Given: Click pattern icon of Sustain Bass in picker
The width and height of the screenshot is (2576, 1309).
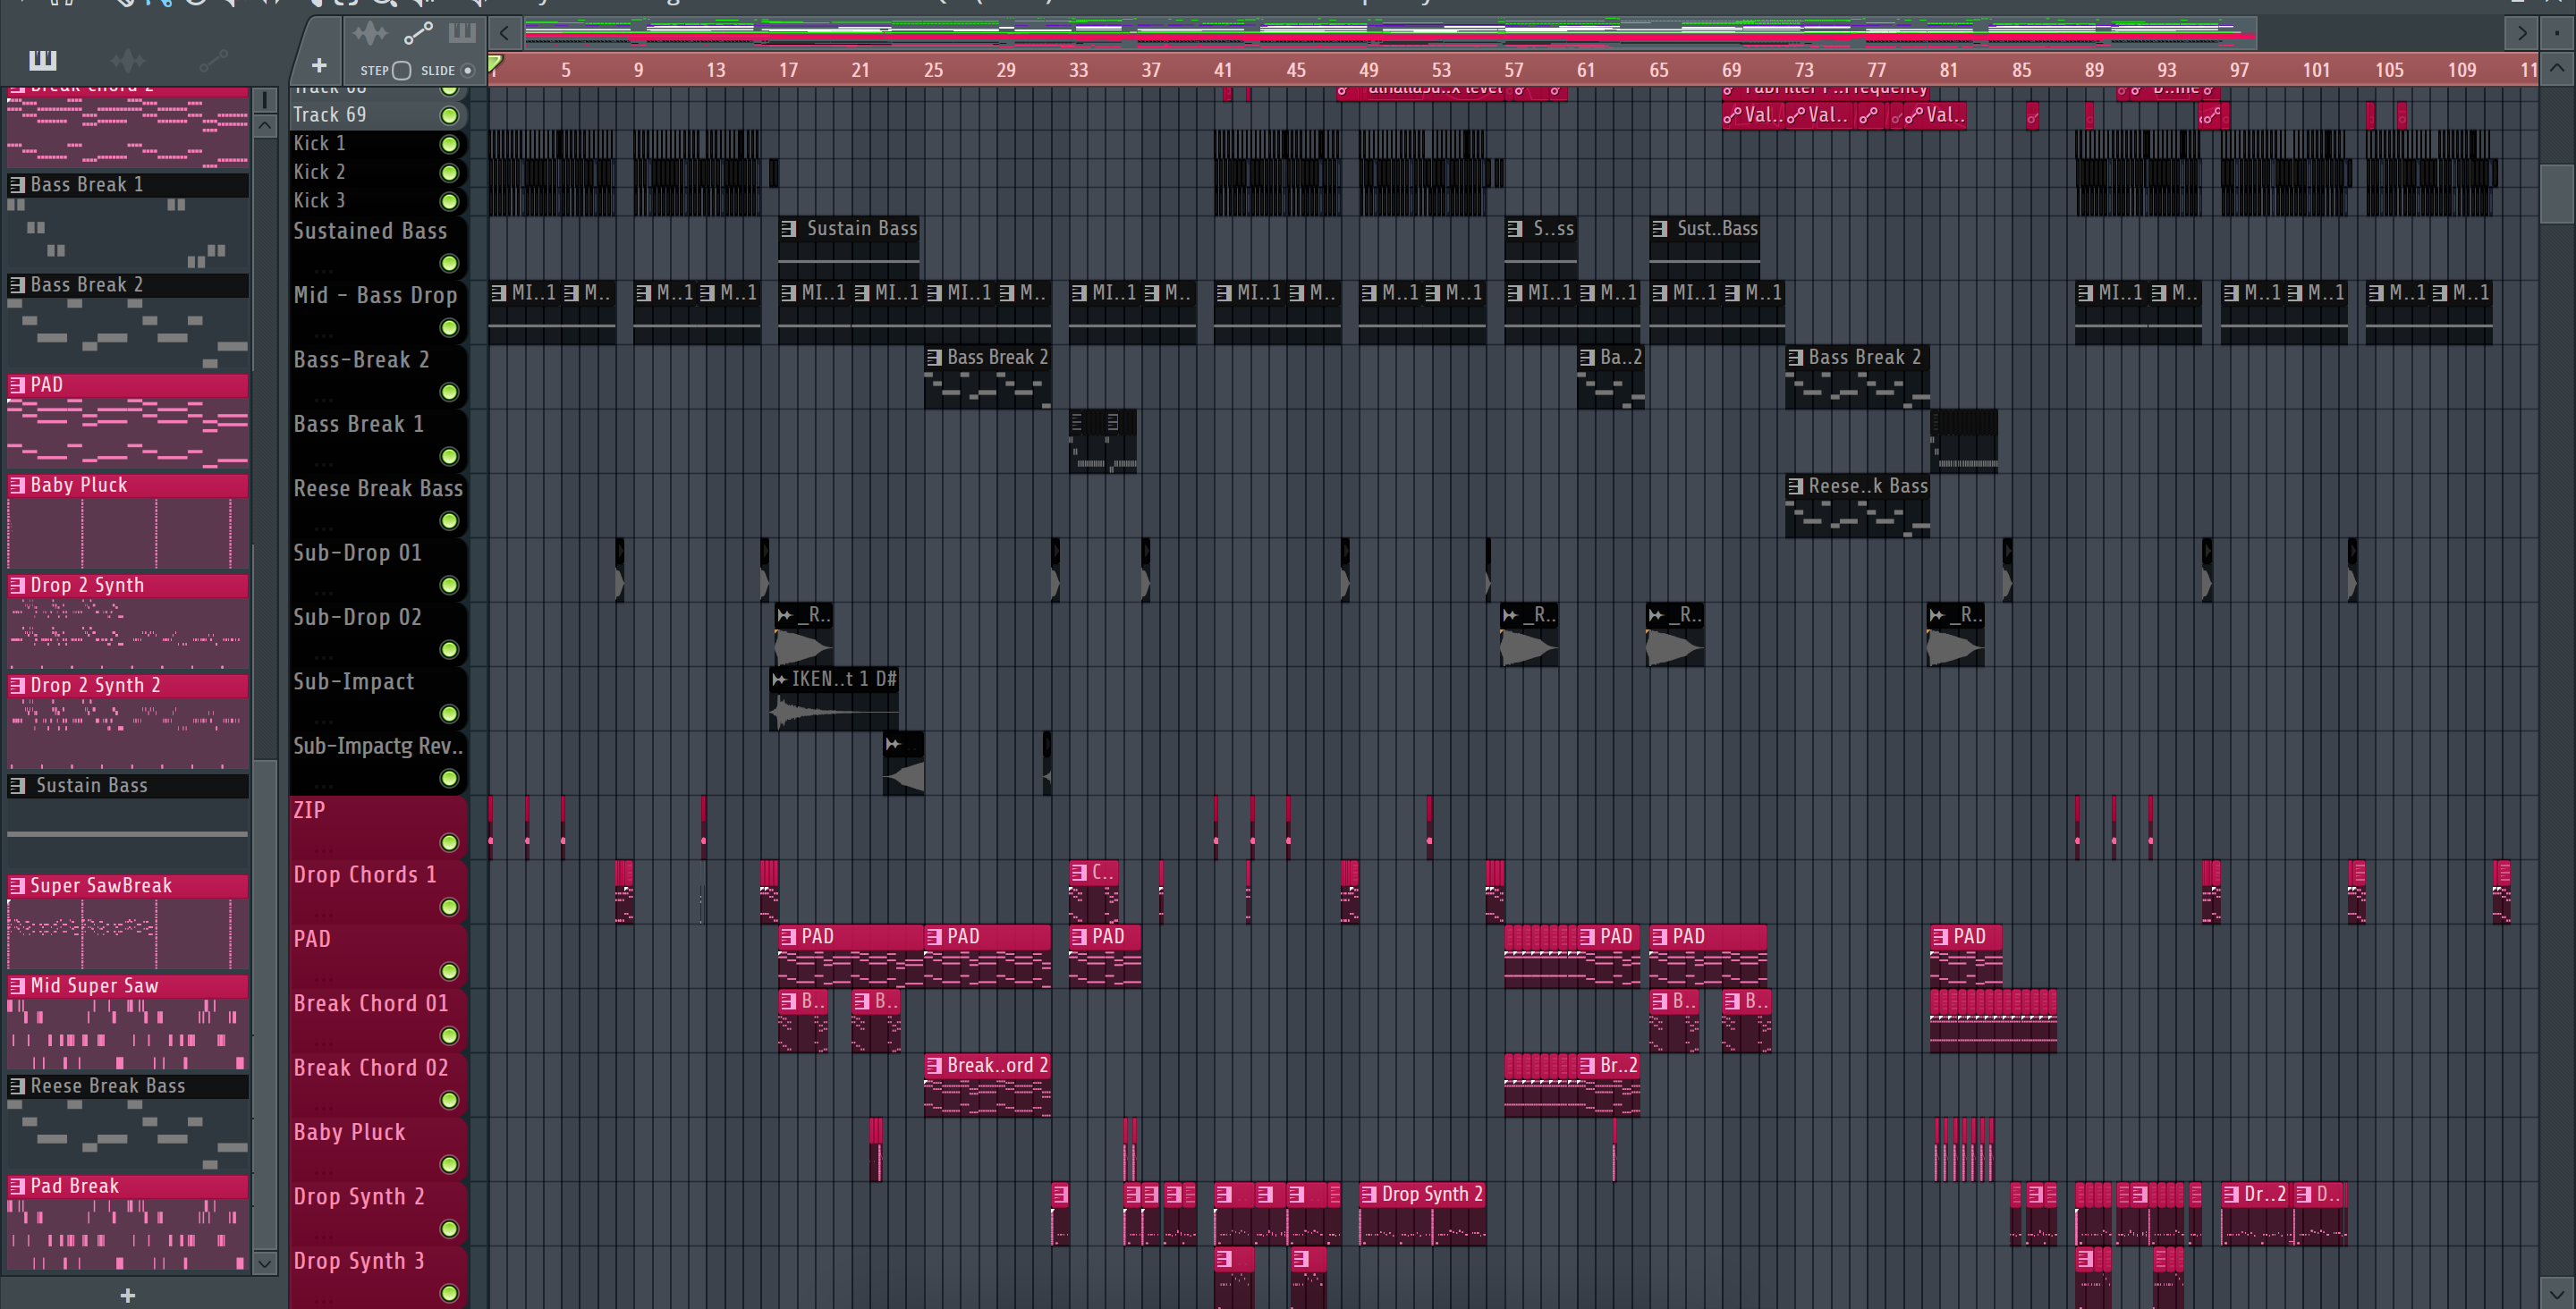Looking at the screenshot, I should pos(17,786).
